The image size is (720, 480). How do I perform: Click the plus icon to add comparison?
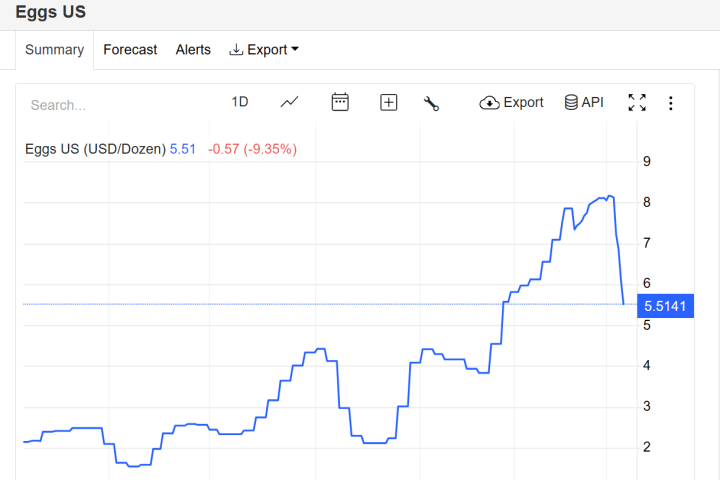click(x=389, y=102)
